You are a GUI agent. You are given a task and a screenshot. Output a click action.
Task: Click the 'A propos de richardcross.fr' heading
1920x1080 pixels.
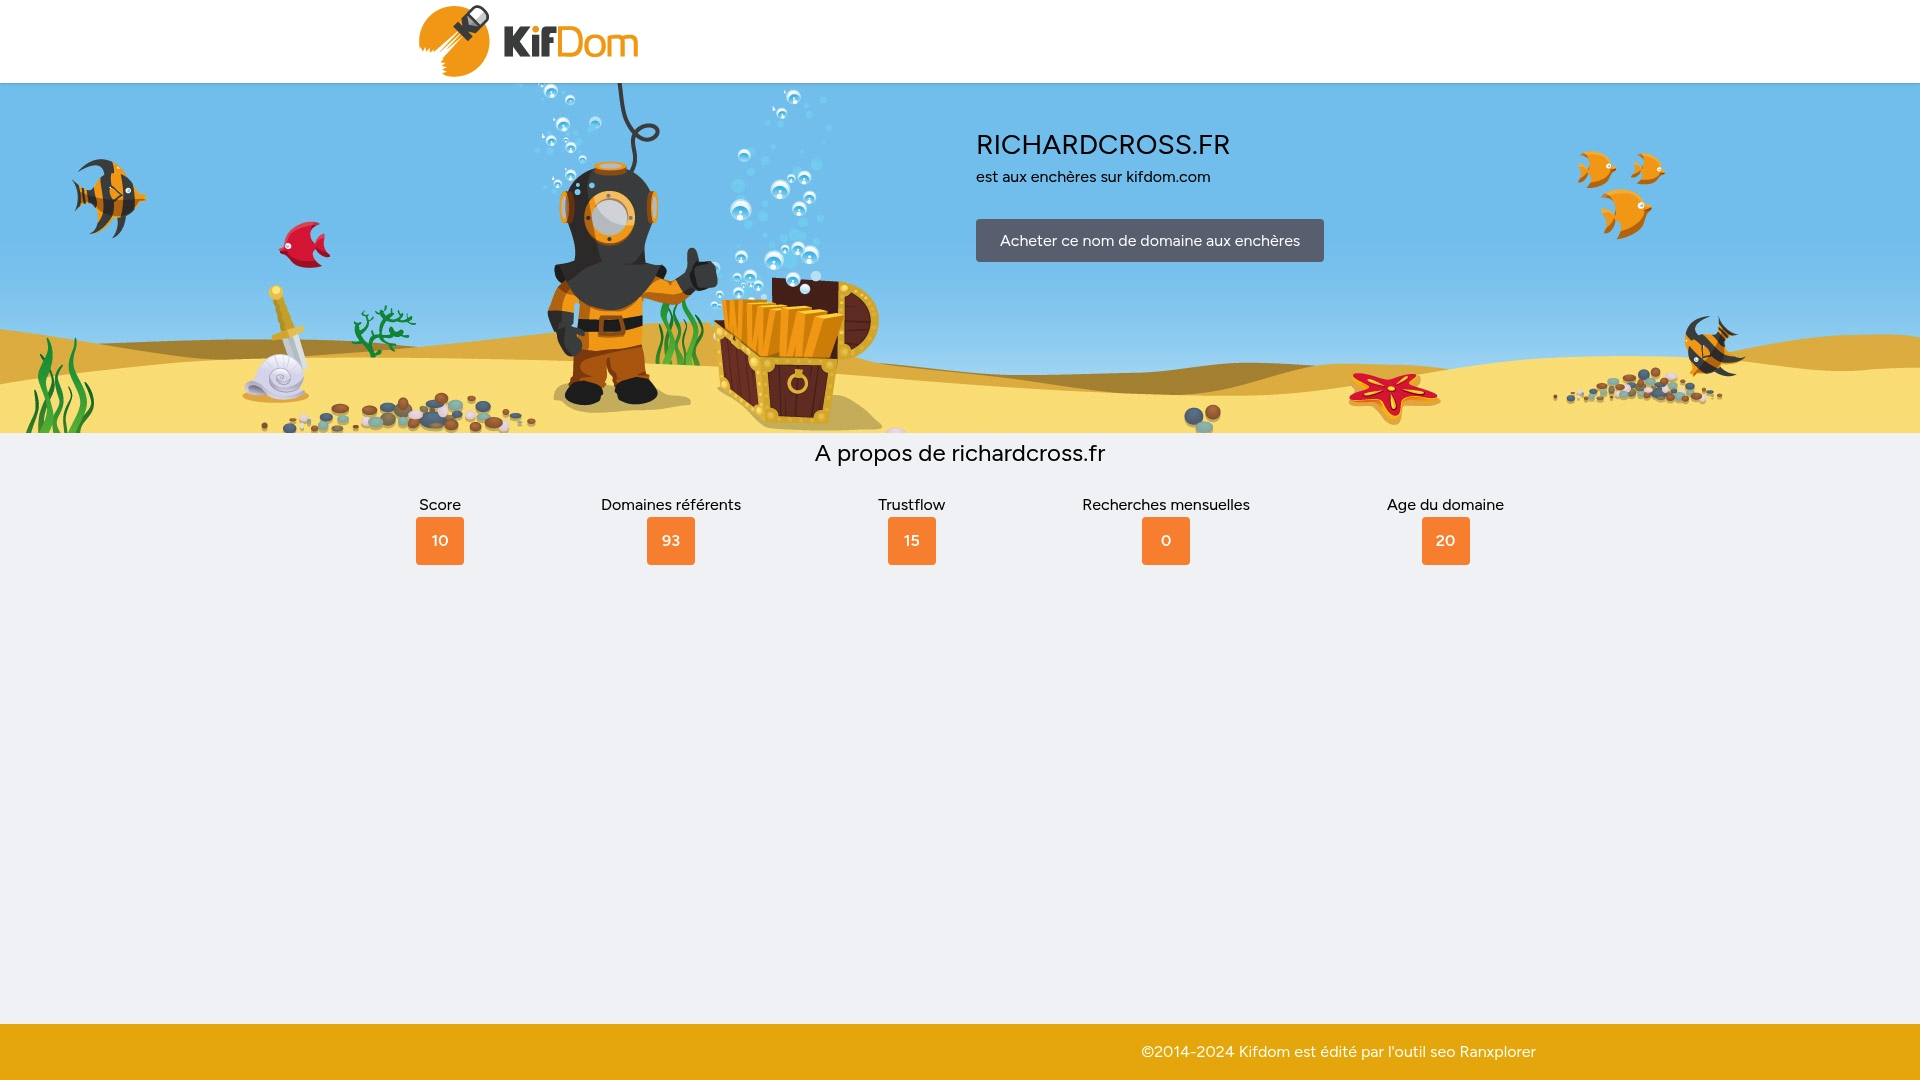pyautogui.click(x=960, y=453)
